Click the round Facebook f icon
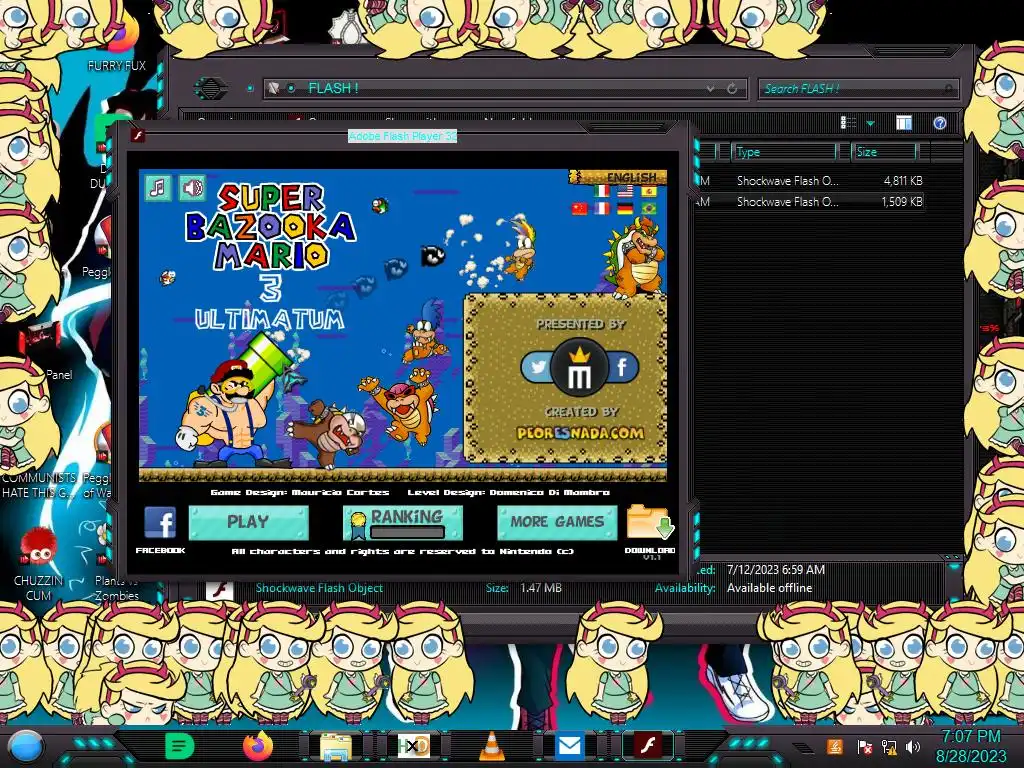The image size is (1024, 768). coord(622,367)
